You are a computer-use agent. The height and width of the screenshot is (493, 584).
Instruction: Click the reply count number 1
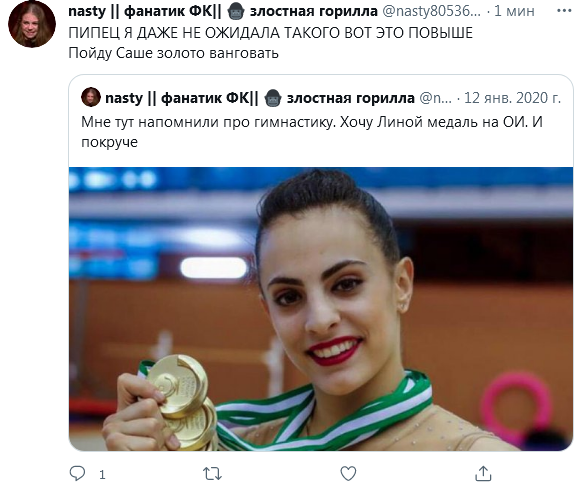pyautogui.click(x=102, y=474)
